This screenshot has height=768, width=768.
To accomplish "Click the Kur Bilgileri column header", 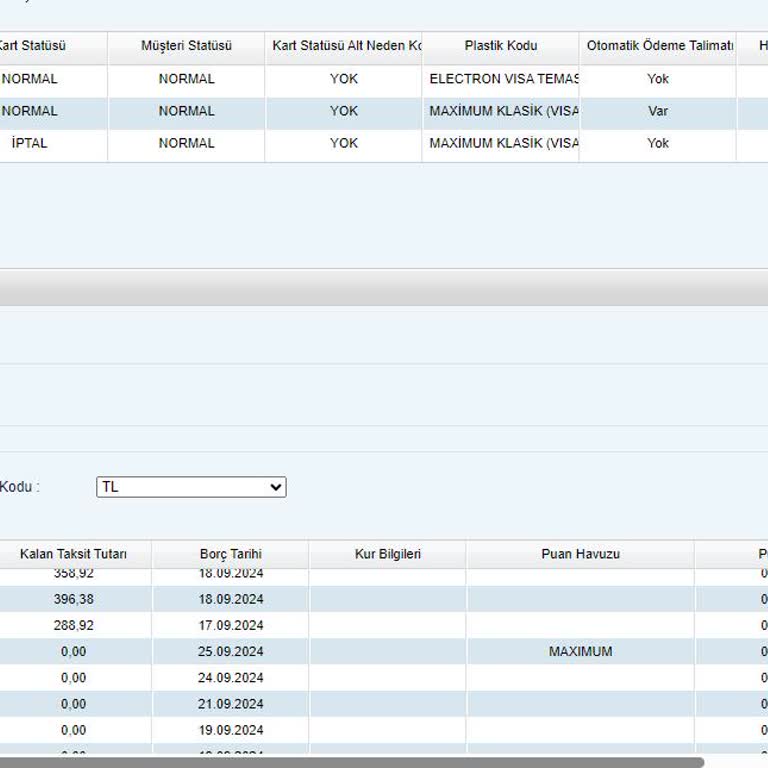I will point(387,554).
